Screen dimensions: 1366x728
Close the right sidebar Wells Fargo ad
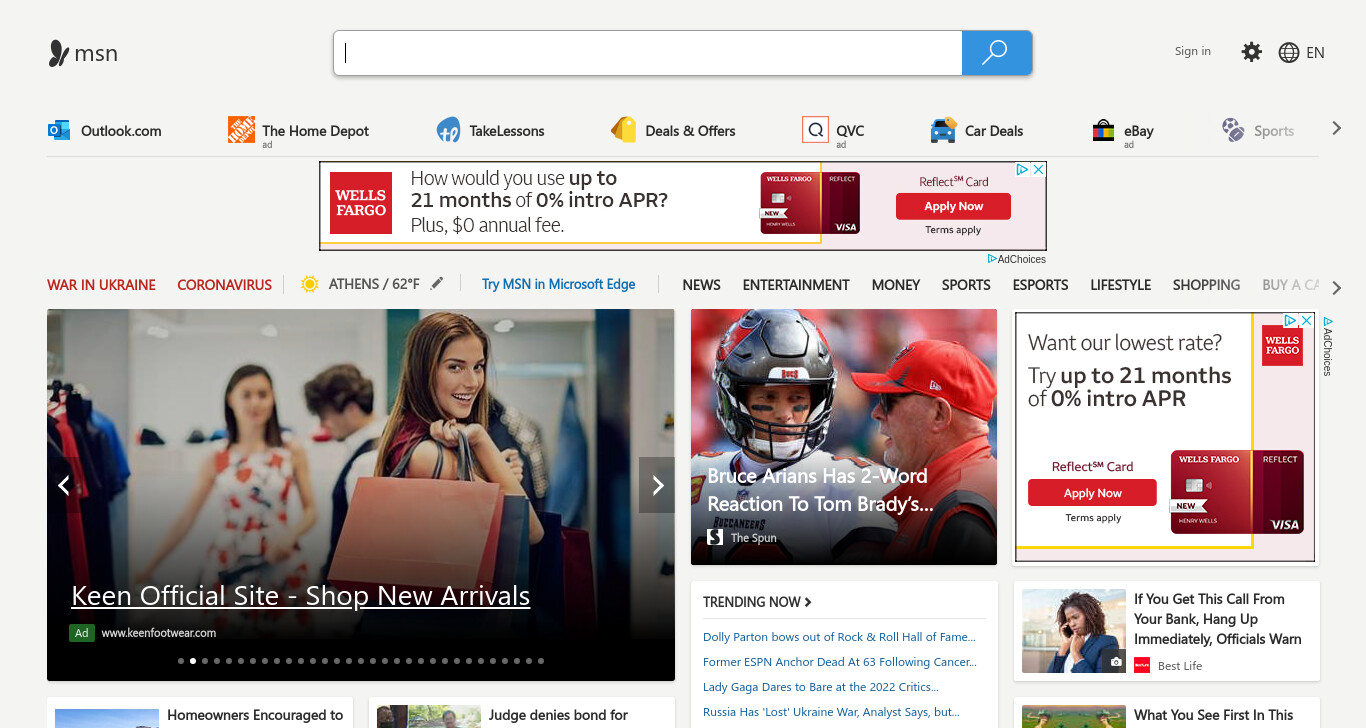tap(1306, 321)
